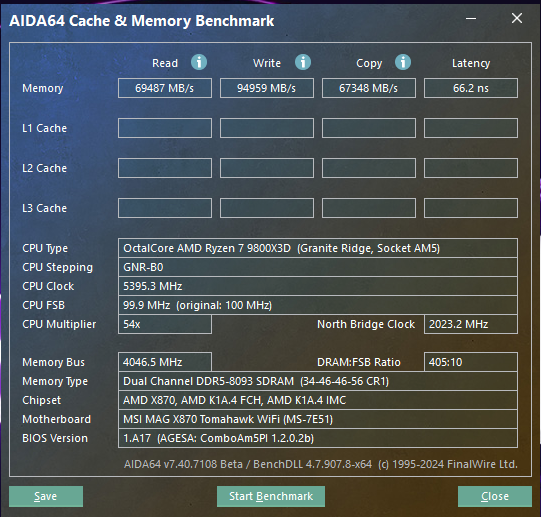This screenshot has height=517, width=541.
Task: Select the Memory Write result field
Action: (x=267, y=88)
